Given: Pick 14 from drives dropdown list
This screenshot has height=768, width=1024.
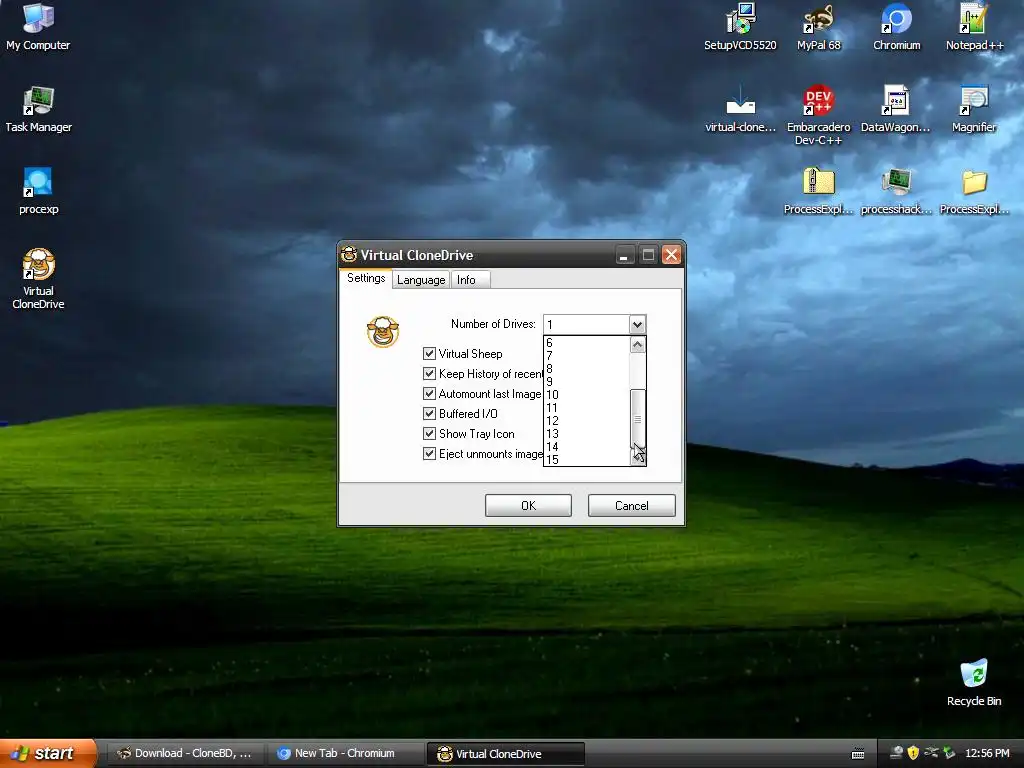Looking at the screenshot, I should tap(586, 447).
